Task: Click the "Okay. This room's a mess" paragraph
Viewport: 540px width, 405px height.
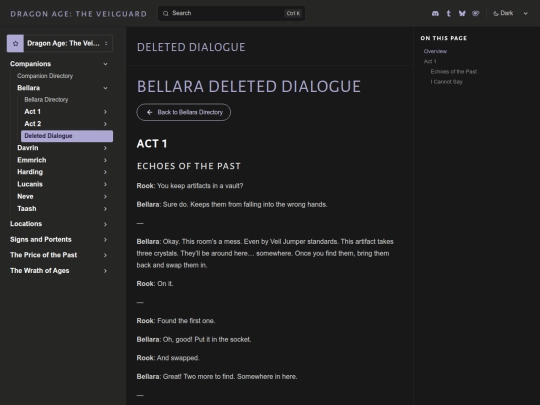Action: [x=265, y=253]
